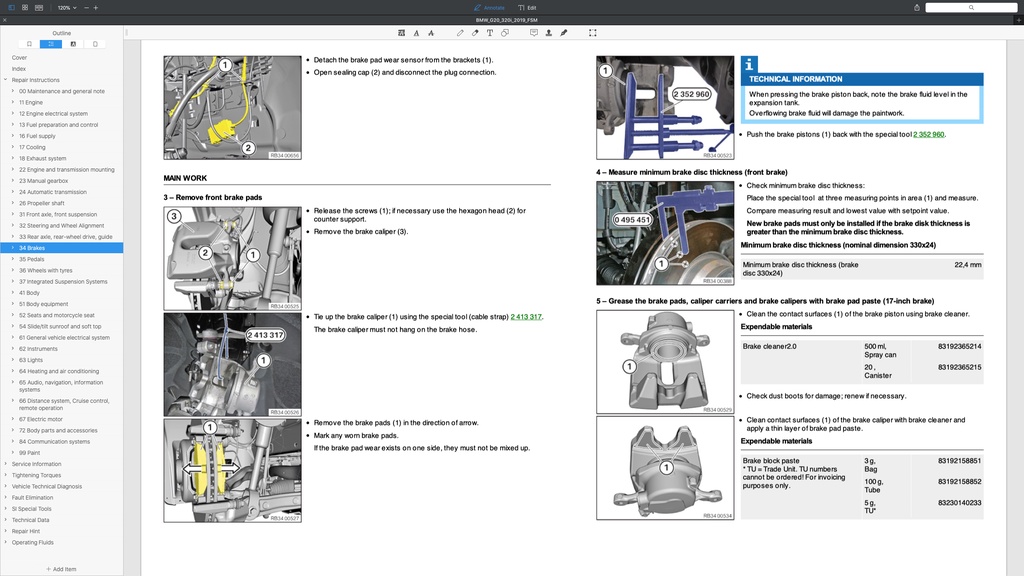
Task: Collapse the Repair Instructions outline section
Action: click(5, 80)
